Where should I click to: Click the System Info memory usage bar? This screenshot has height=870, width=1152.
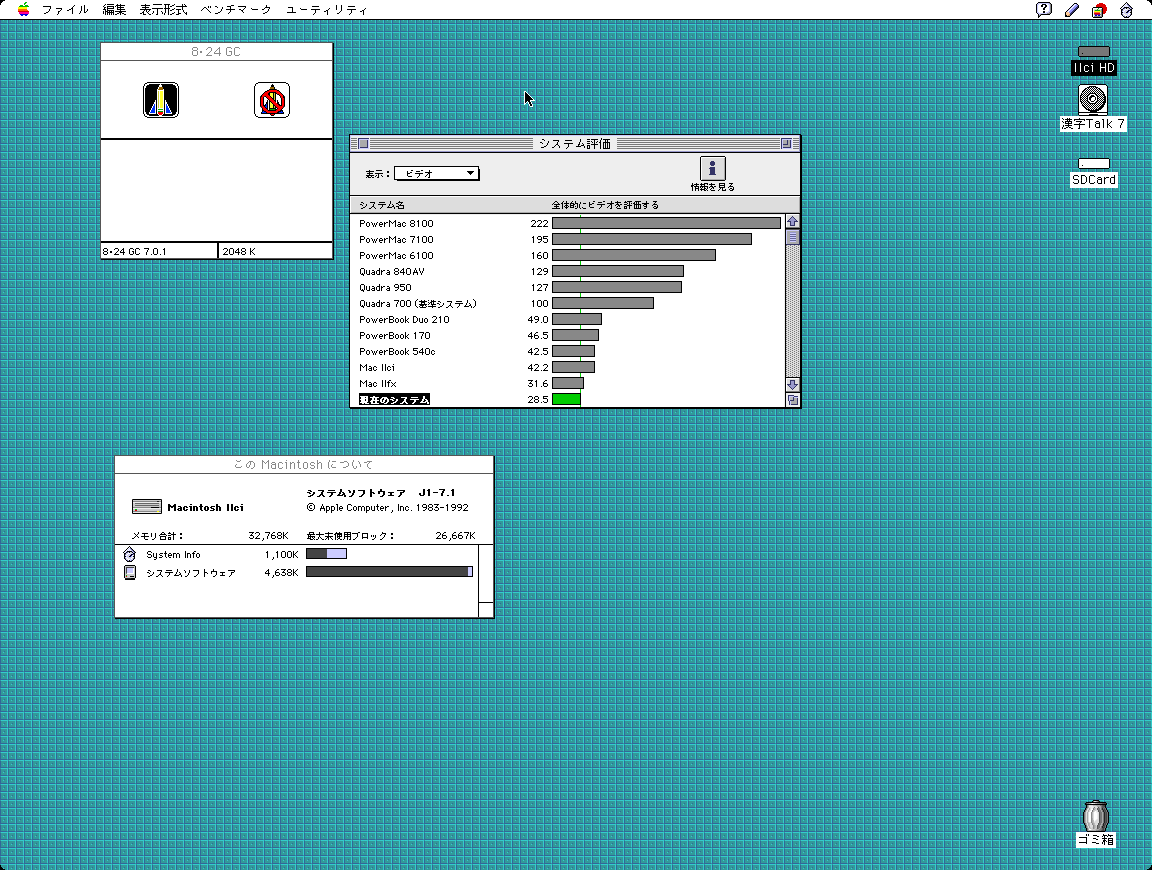pos(326,554)
